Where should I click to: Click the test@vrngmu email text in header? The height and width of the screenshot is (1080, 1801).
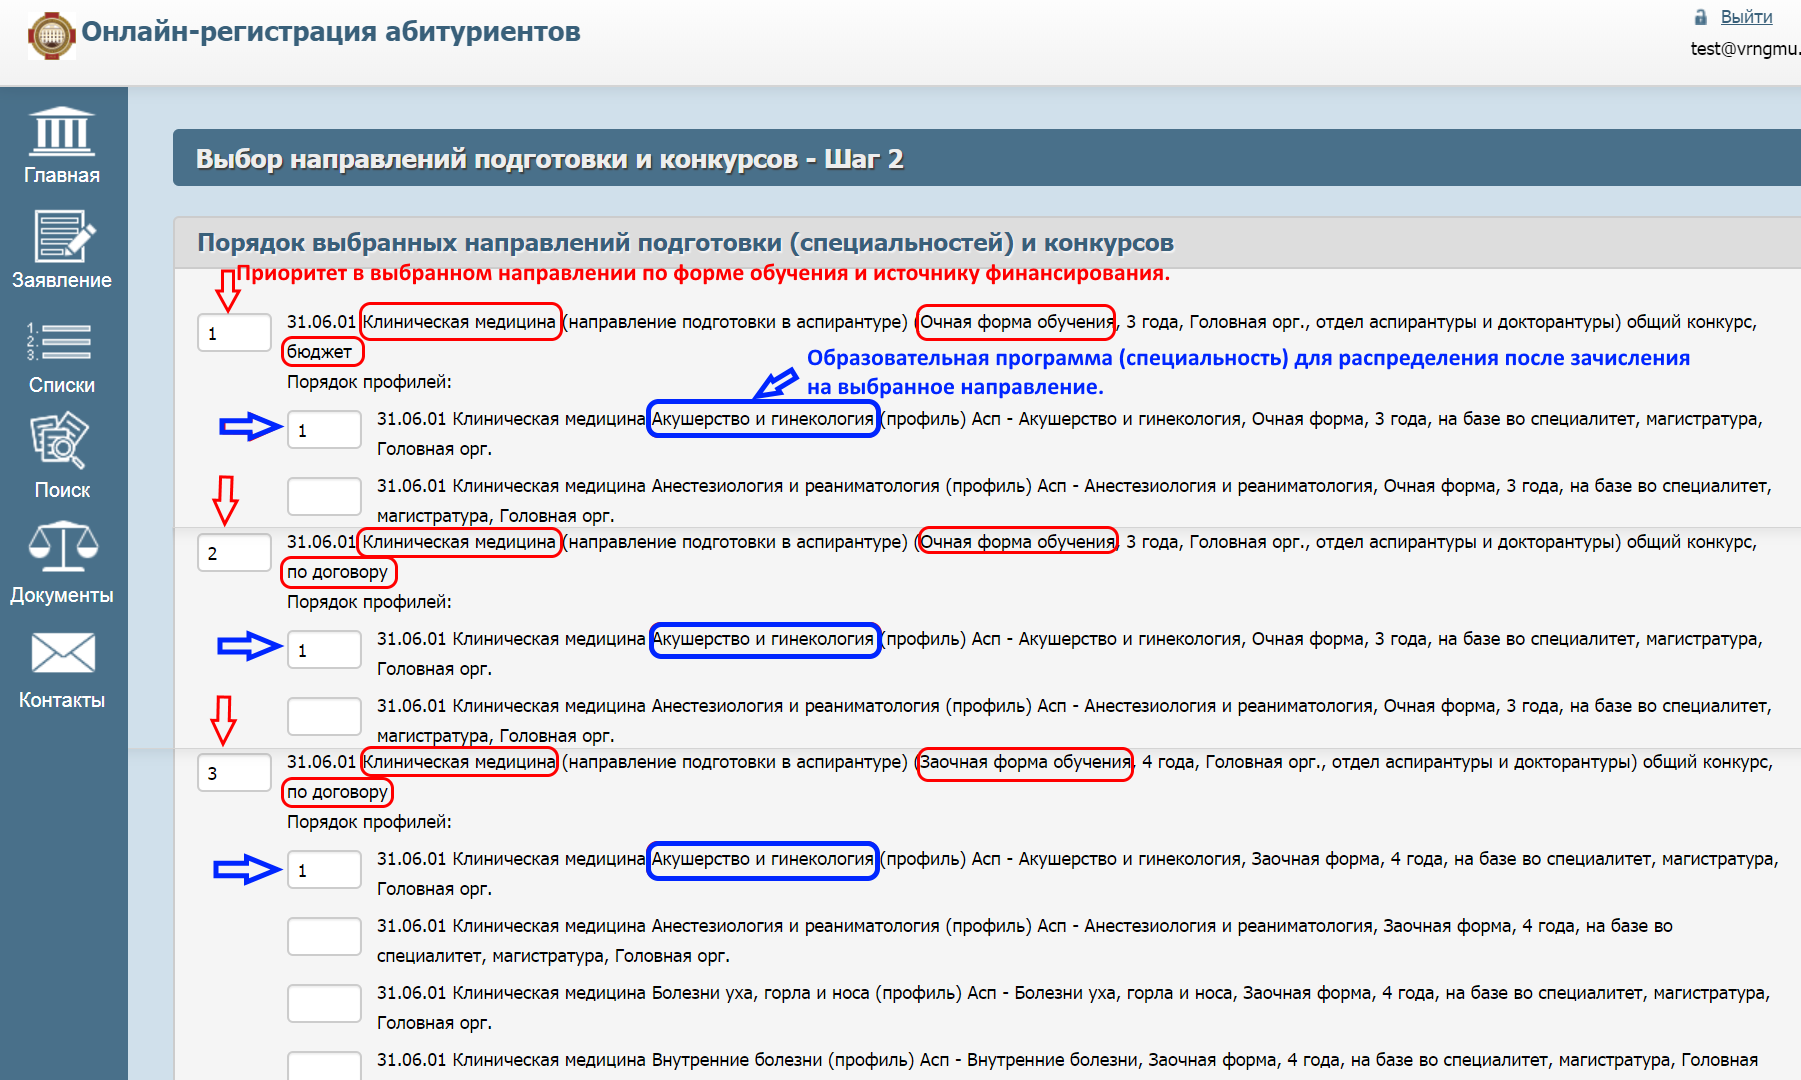tap(1745, 49)
